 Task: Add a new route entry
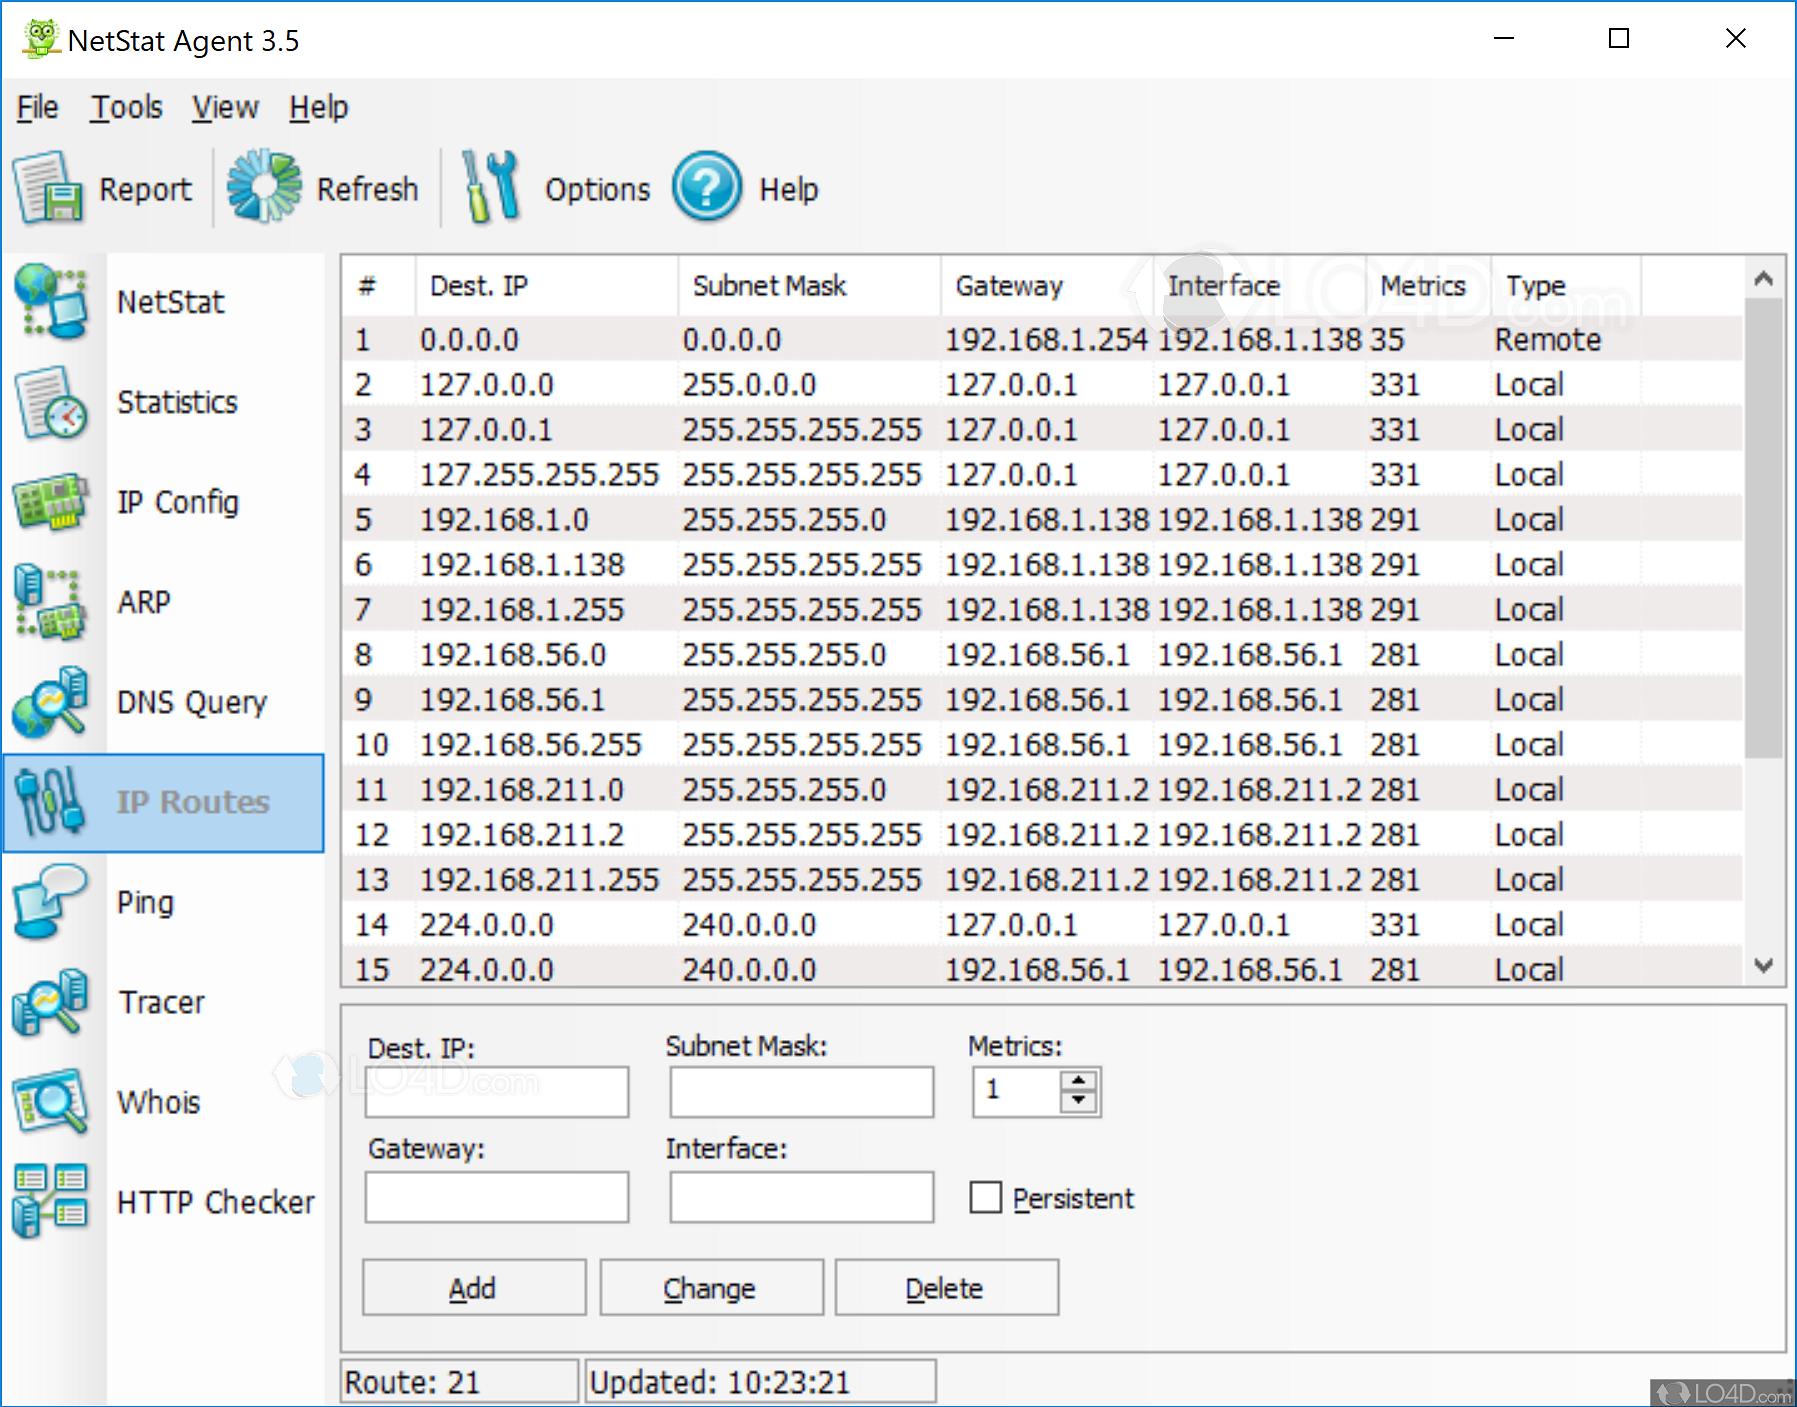[x=473, y=1287]
